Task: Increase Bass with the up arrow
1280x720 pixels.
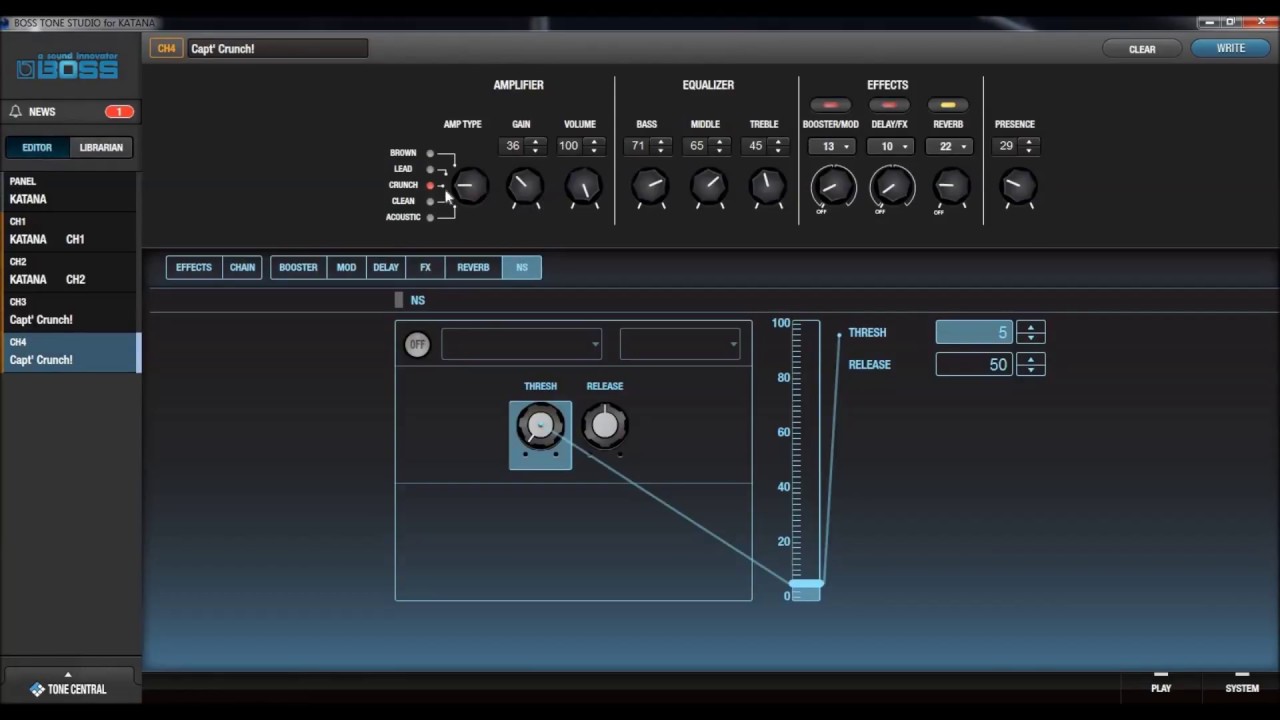Action: [661, 141]
